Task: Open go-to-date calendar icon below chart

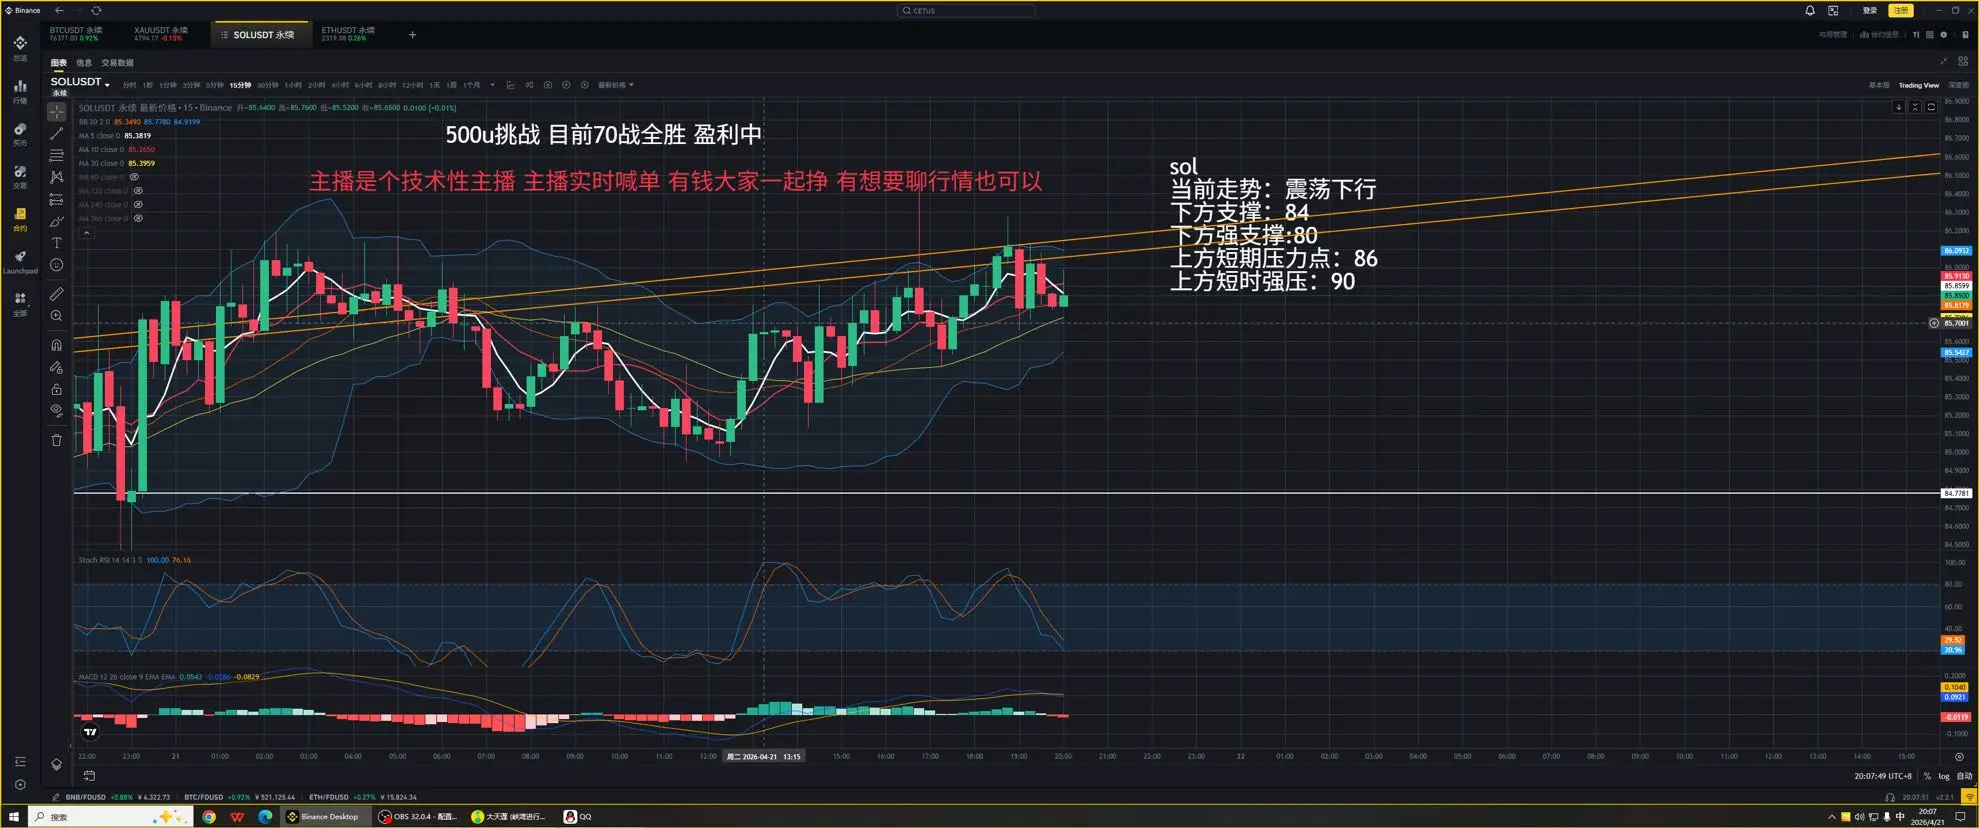Action: pos(89,776)
